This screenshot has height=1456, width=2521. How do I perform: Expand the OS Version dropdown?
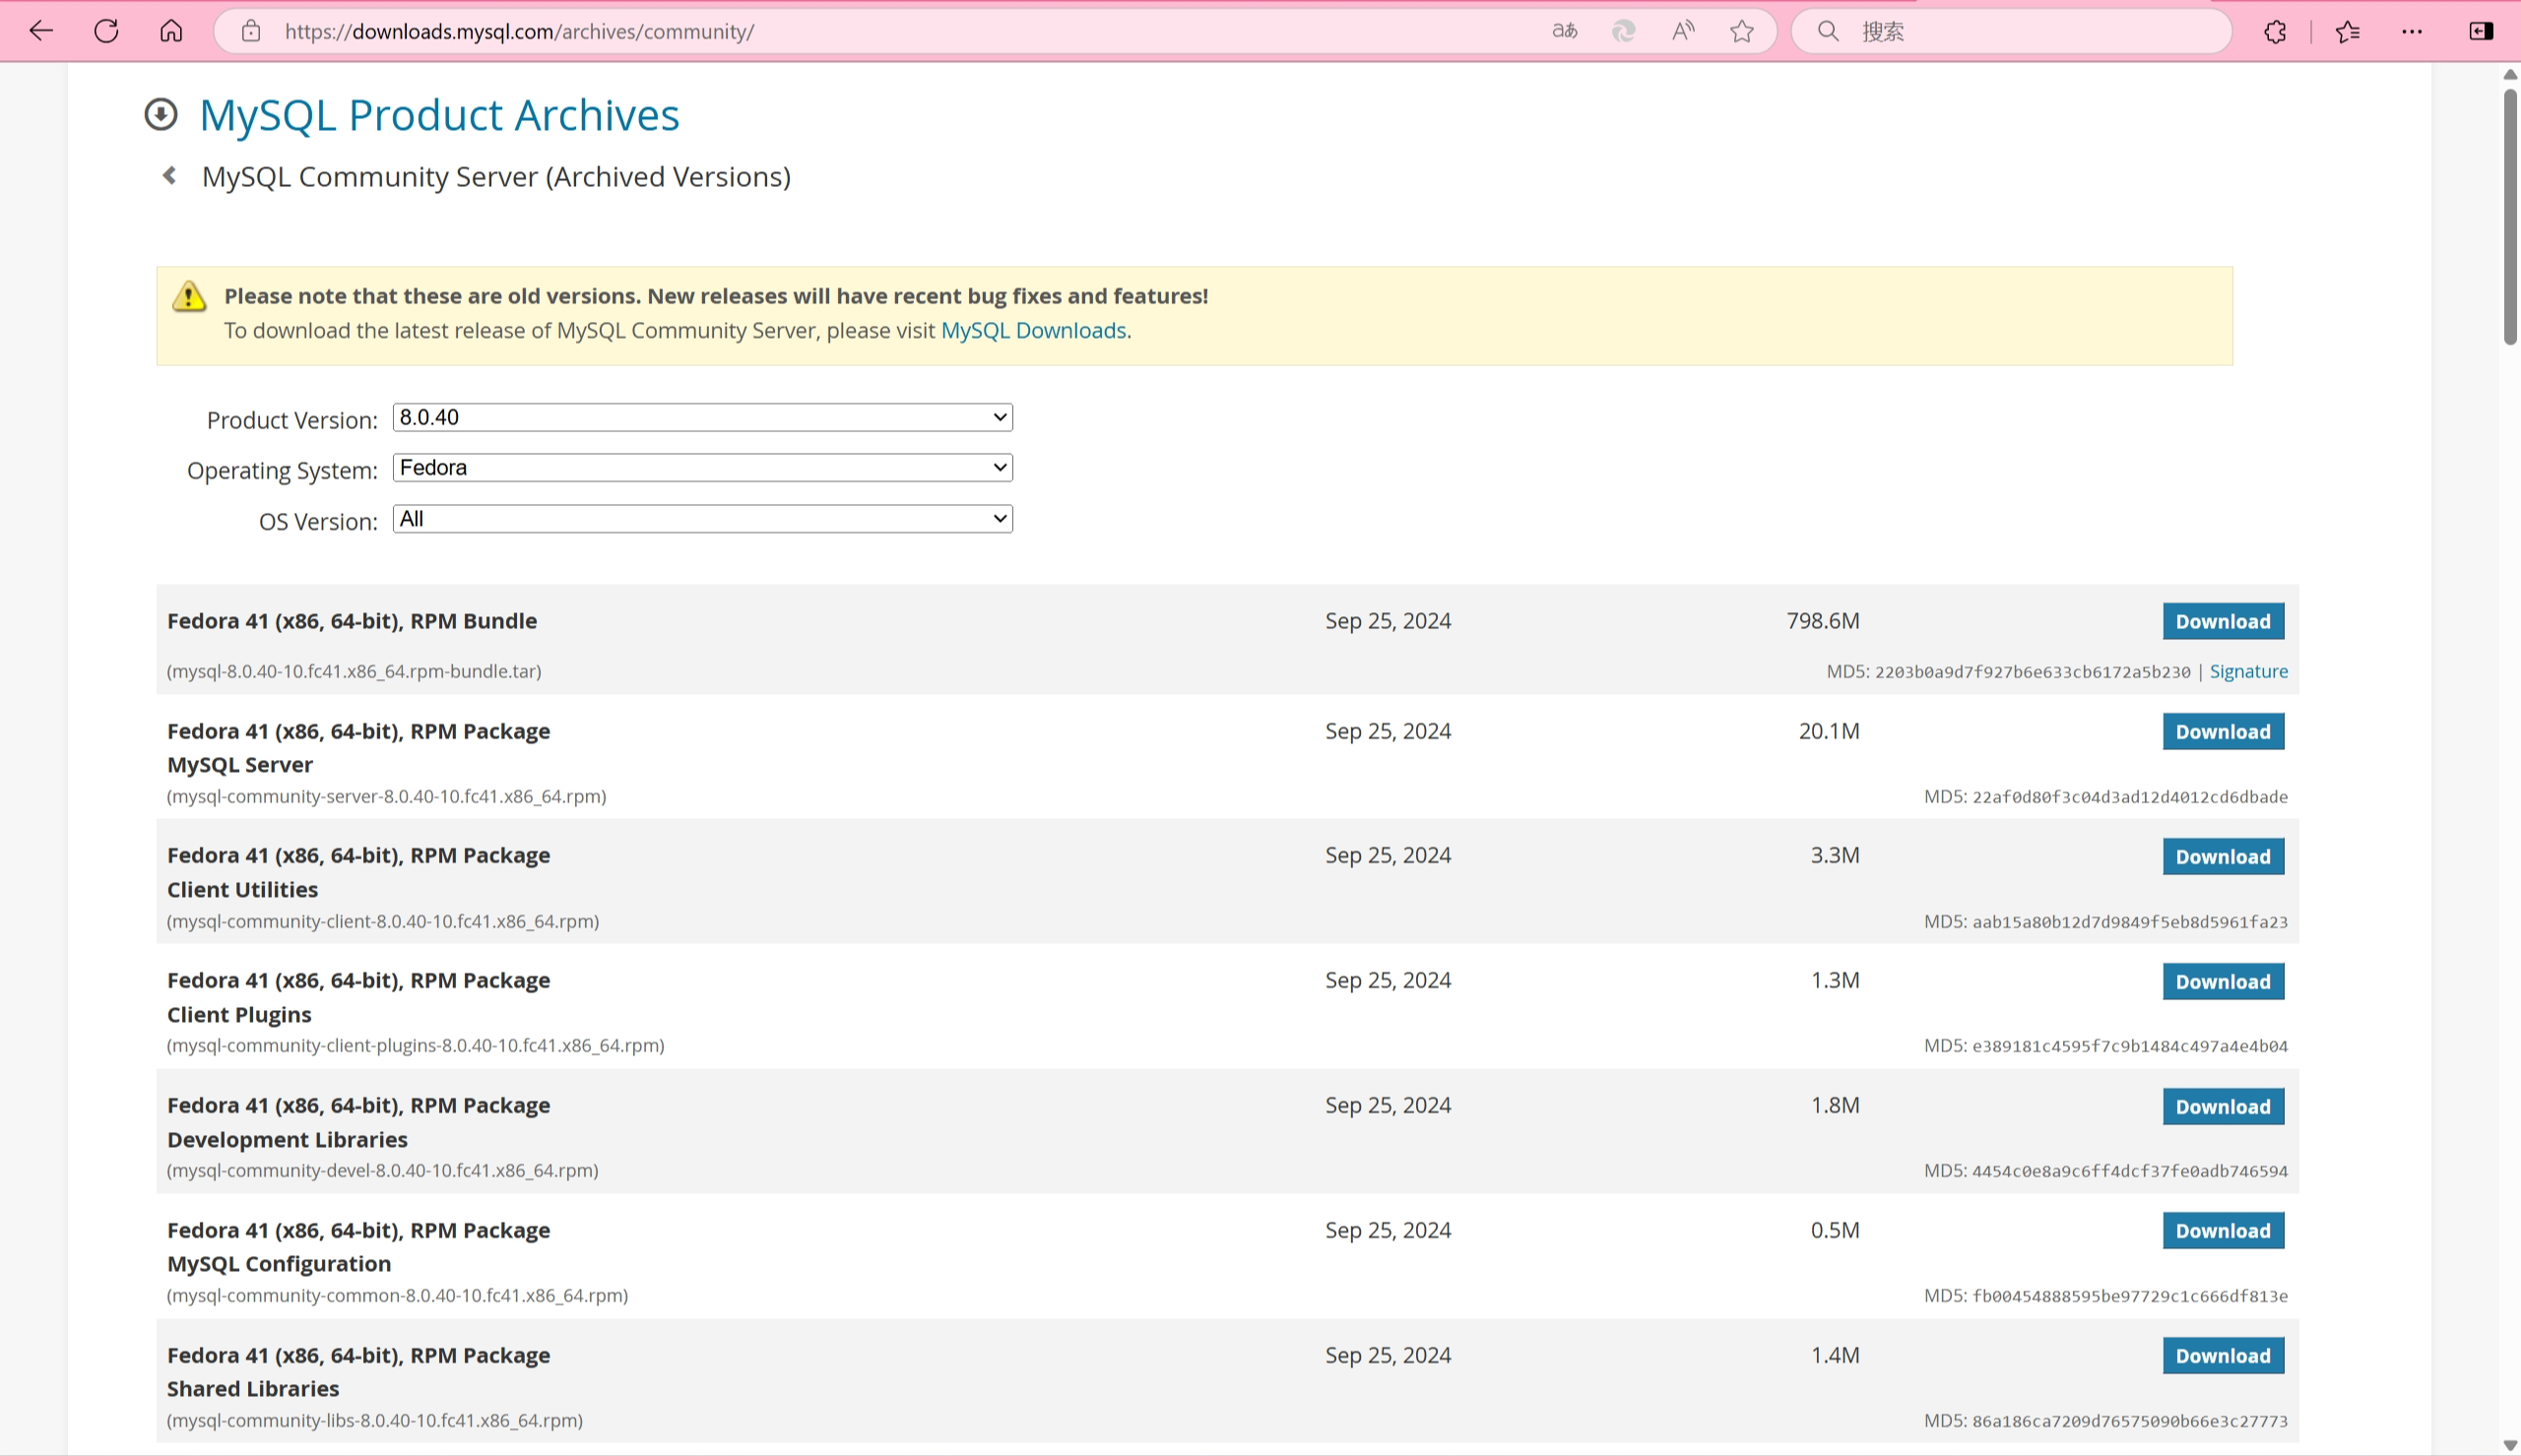[x=702, y=518]
